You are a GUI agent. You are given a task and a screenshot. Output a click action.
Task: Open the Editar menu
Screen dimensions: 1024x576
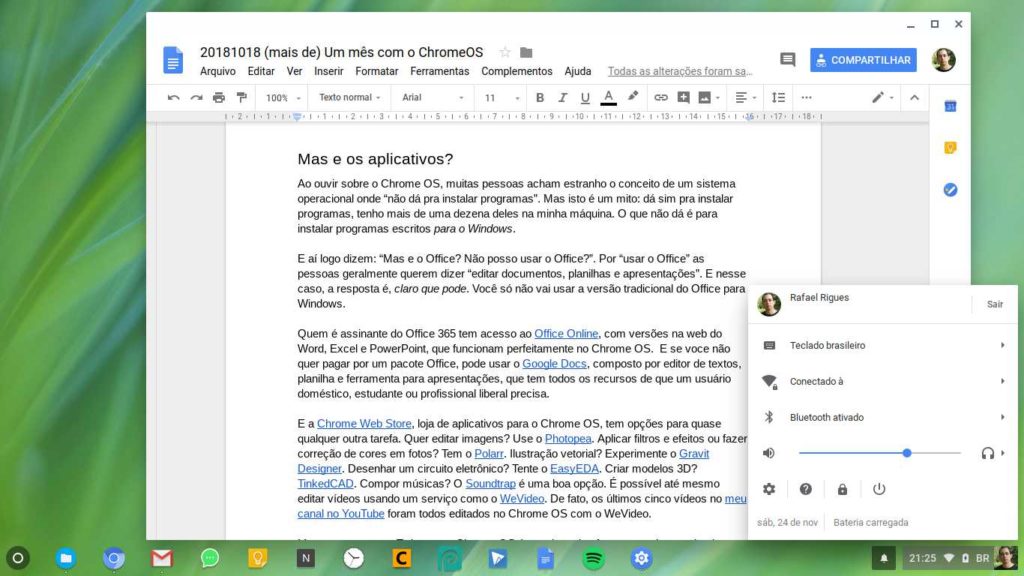coord(261,71)
